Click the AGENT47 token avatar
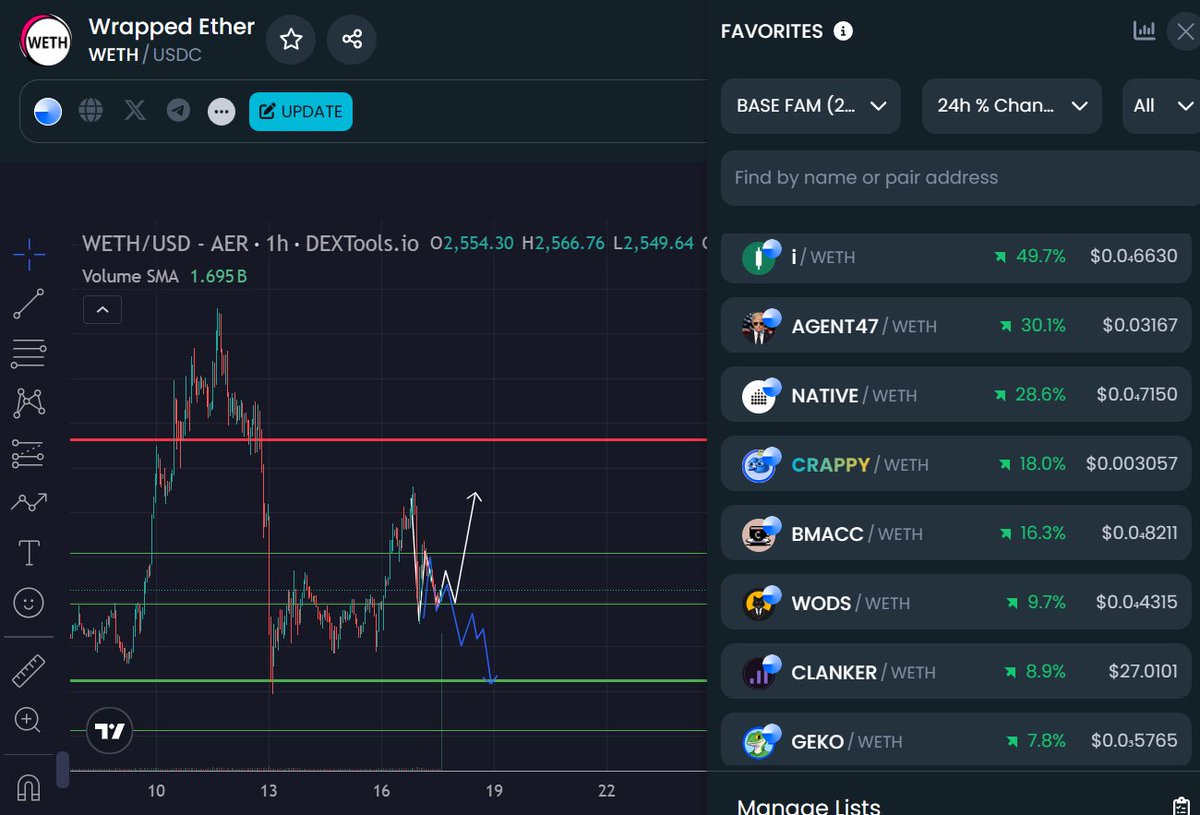This screenshot has width=1200, height=815. pos(759,327)
